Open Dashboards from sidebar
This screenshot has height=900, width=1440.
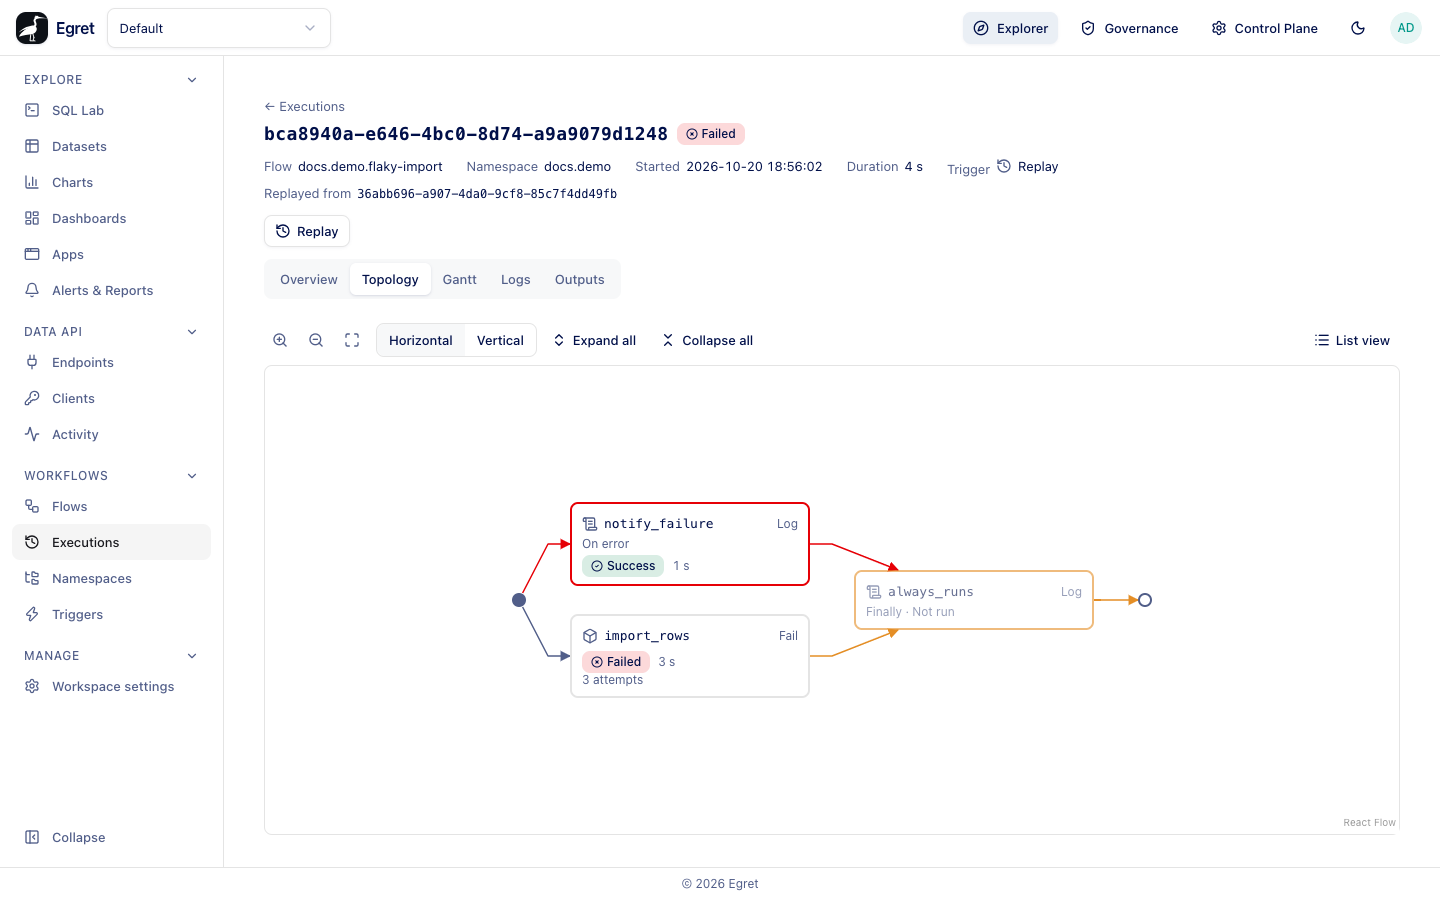111,218
